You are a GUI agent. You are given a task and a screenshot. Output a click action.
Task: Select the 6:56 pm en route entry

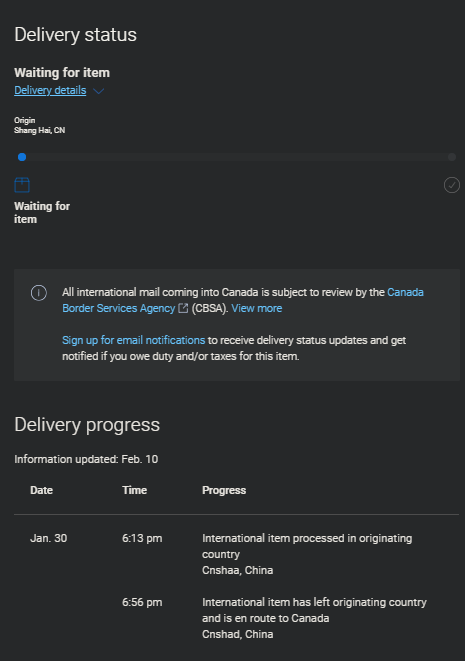[x=236, y=618]
